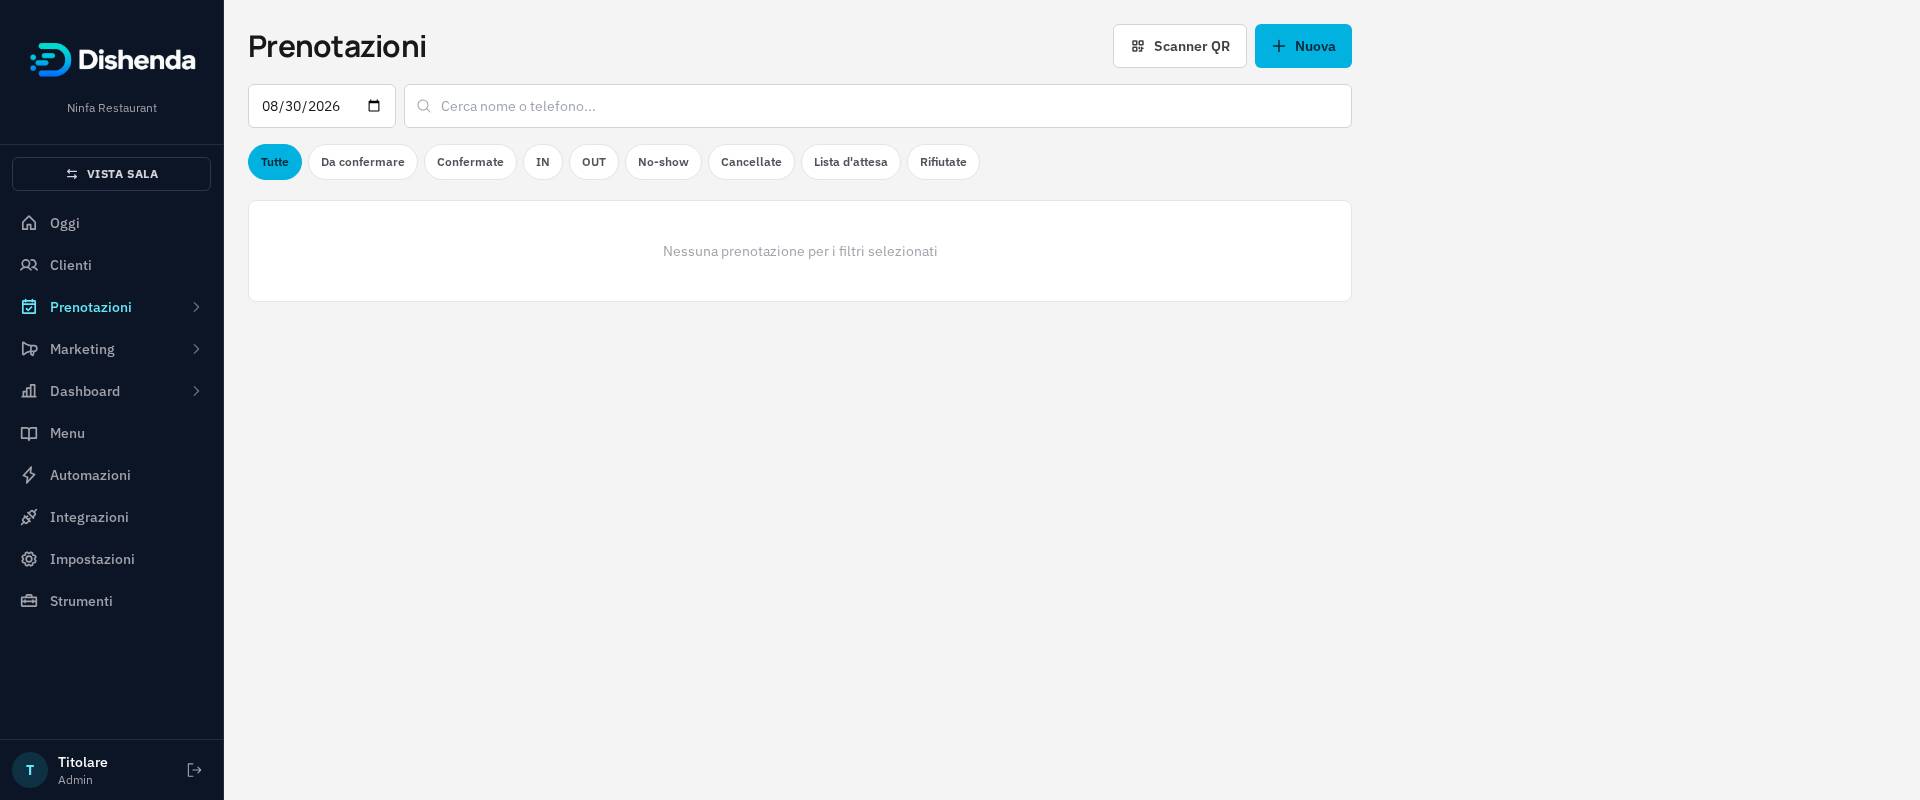
Task: Click the Titolare user name
Action: [x=83, y=762]
